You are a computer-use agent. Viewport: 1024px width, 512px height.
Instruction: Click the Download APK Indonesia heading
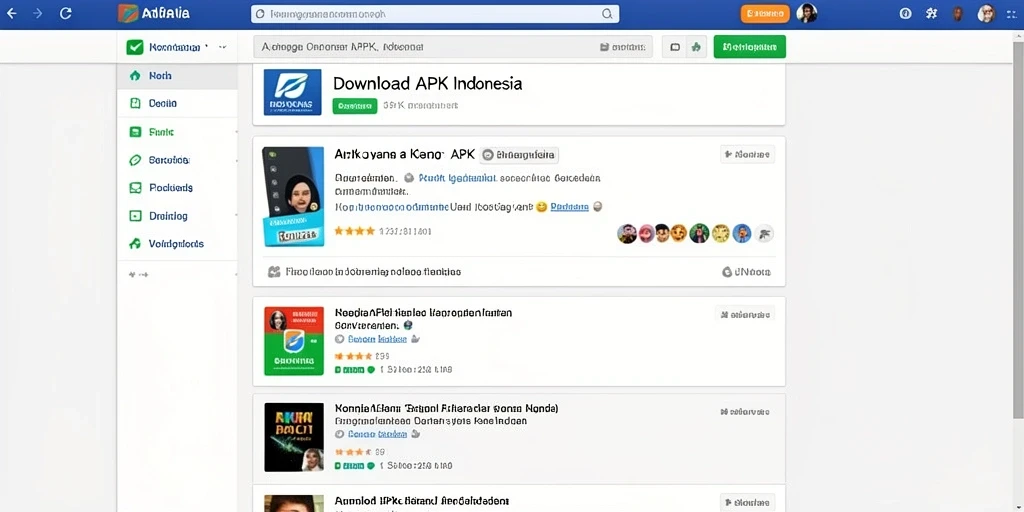428,84
